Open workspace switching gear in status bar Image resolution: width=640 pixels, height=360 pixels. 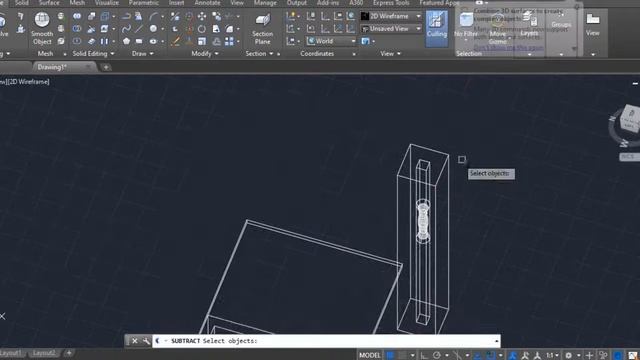[568, 356]
